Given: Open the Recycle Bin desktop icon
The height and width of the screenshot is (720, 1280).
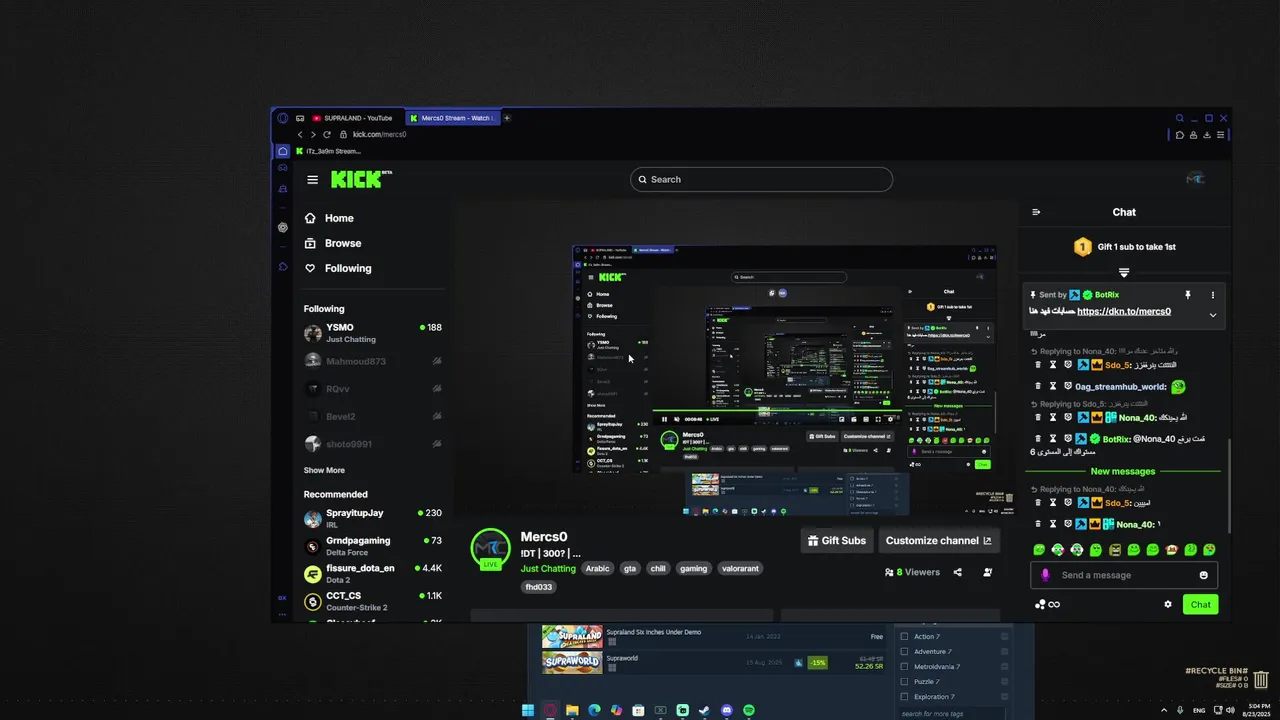Looking at the screenshot, I should click(x=1261, y=679).
